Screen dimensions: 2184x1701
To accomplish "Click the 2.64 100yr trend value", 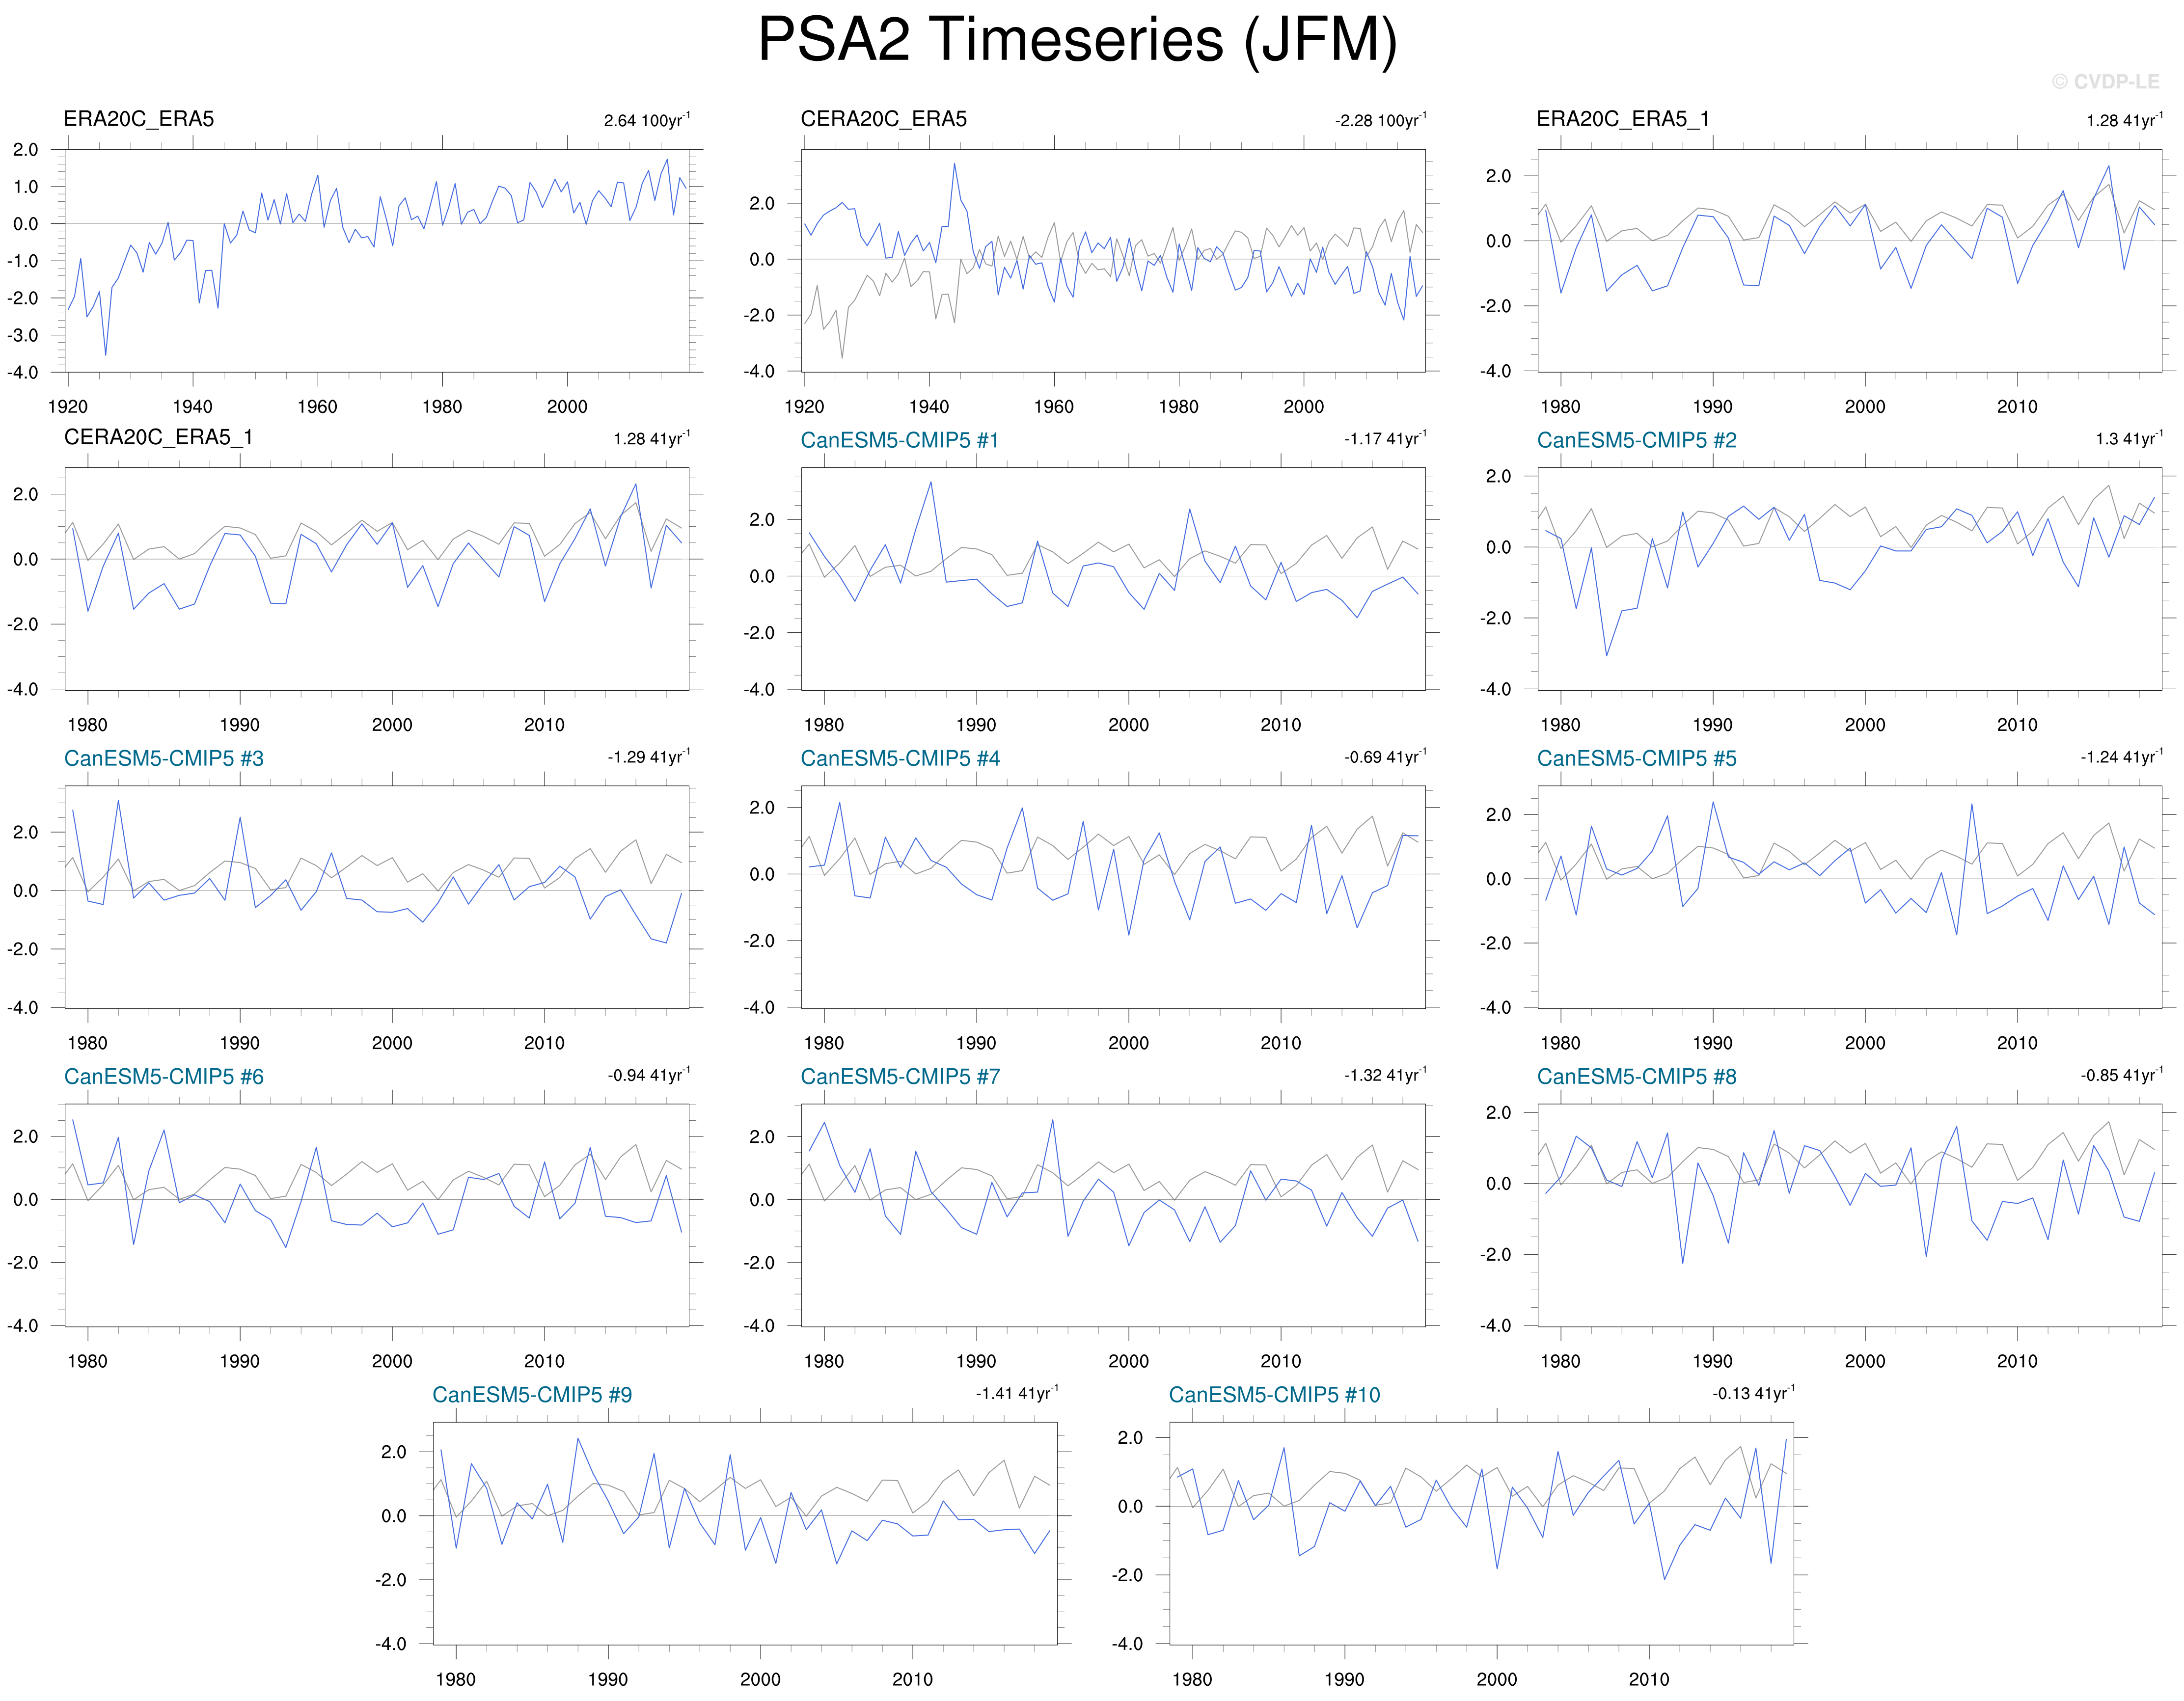I will 646,120.
